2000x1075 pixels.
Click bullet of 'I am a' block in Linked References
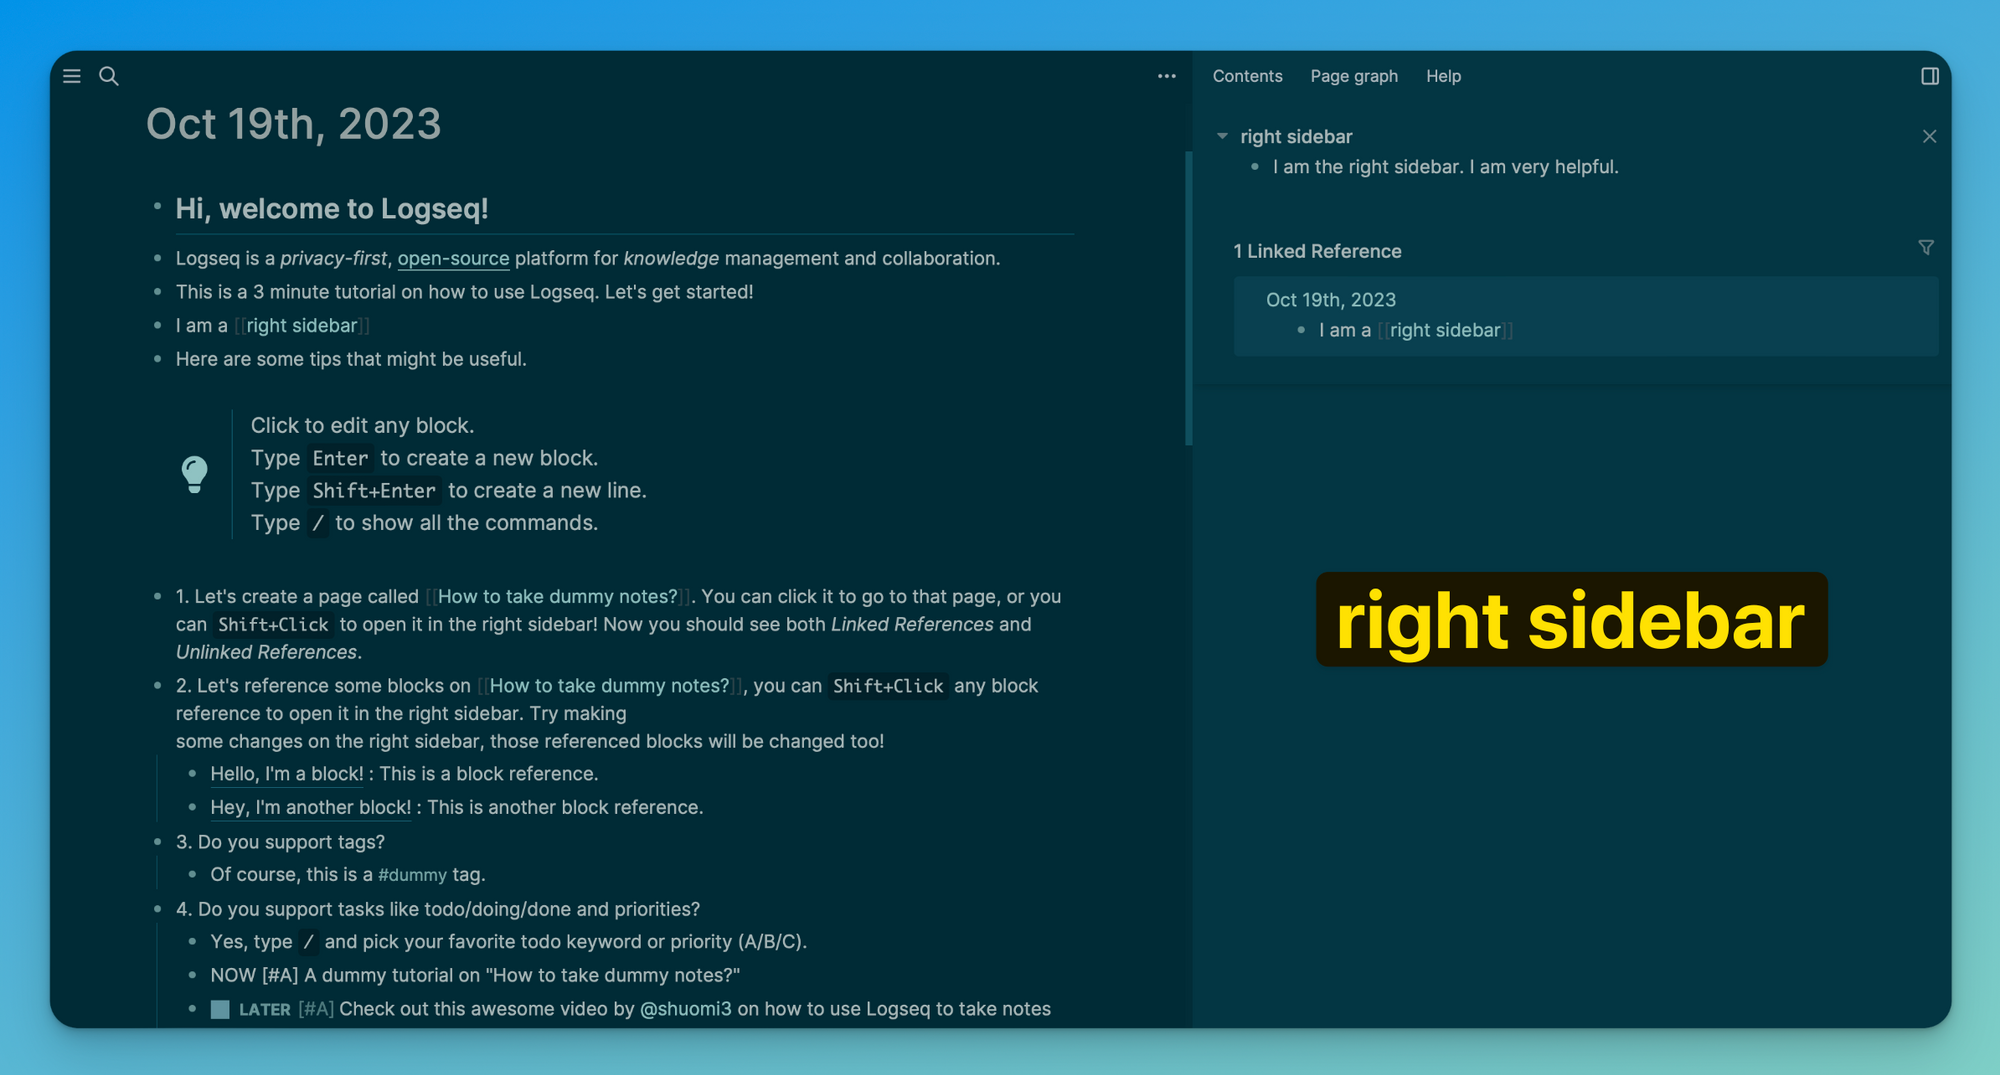tap(1301, 330)
